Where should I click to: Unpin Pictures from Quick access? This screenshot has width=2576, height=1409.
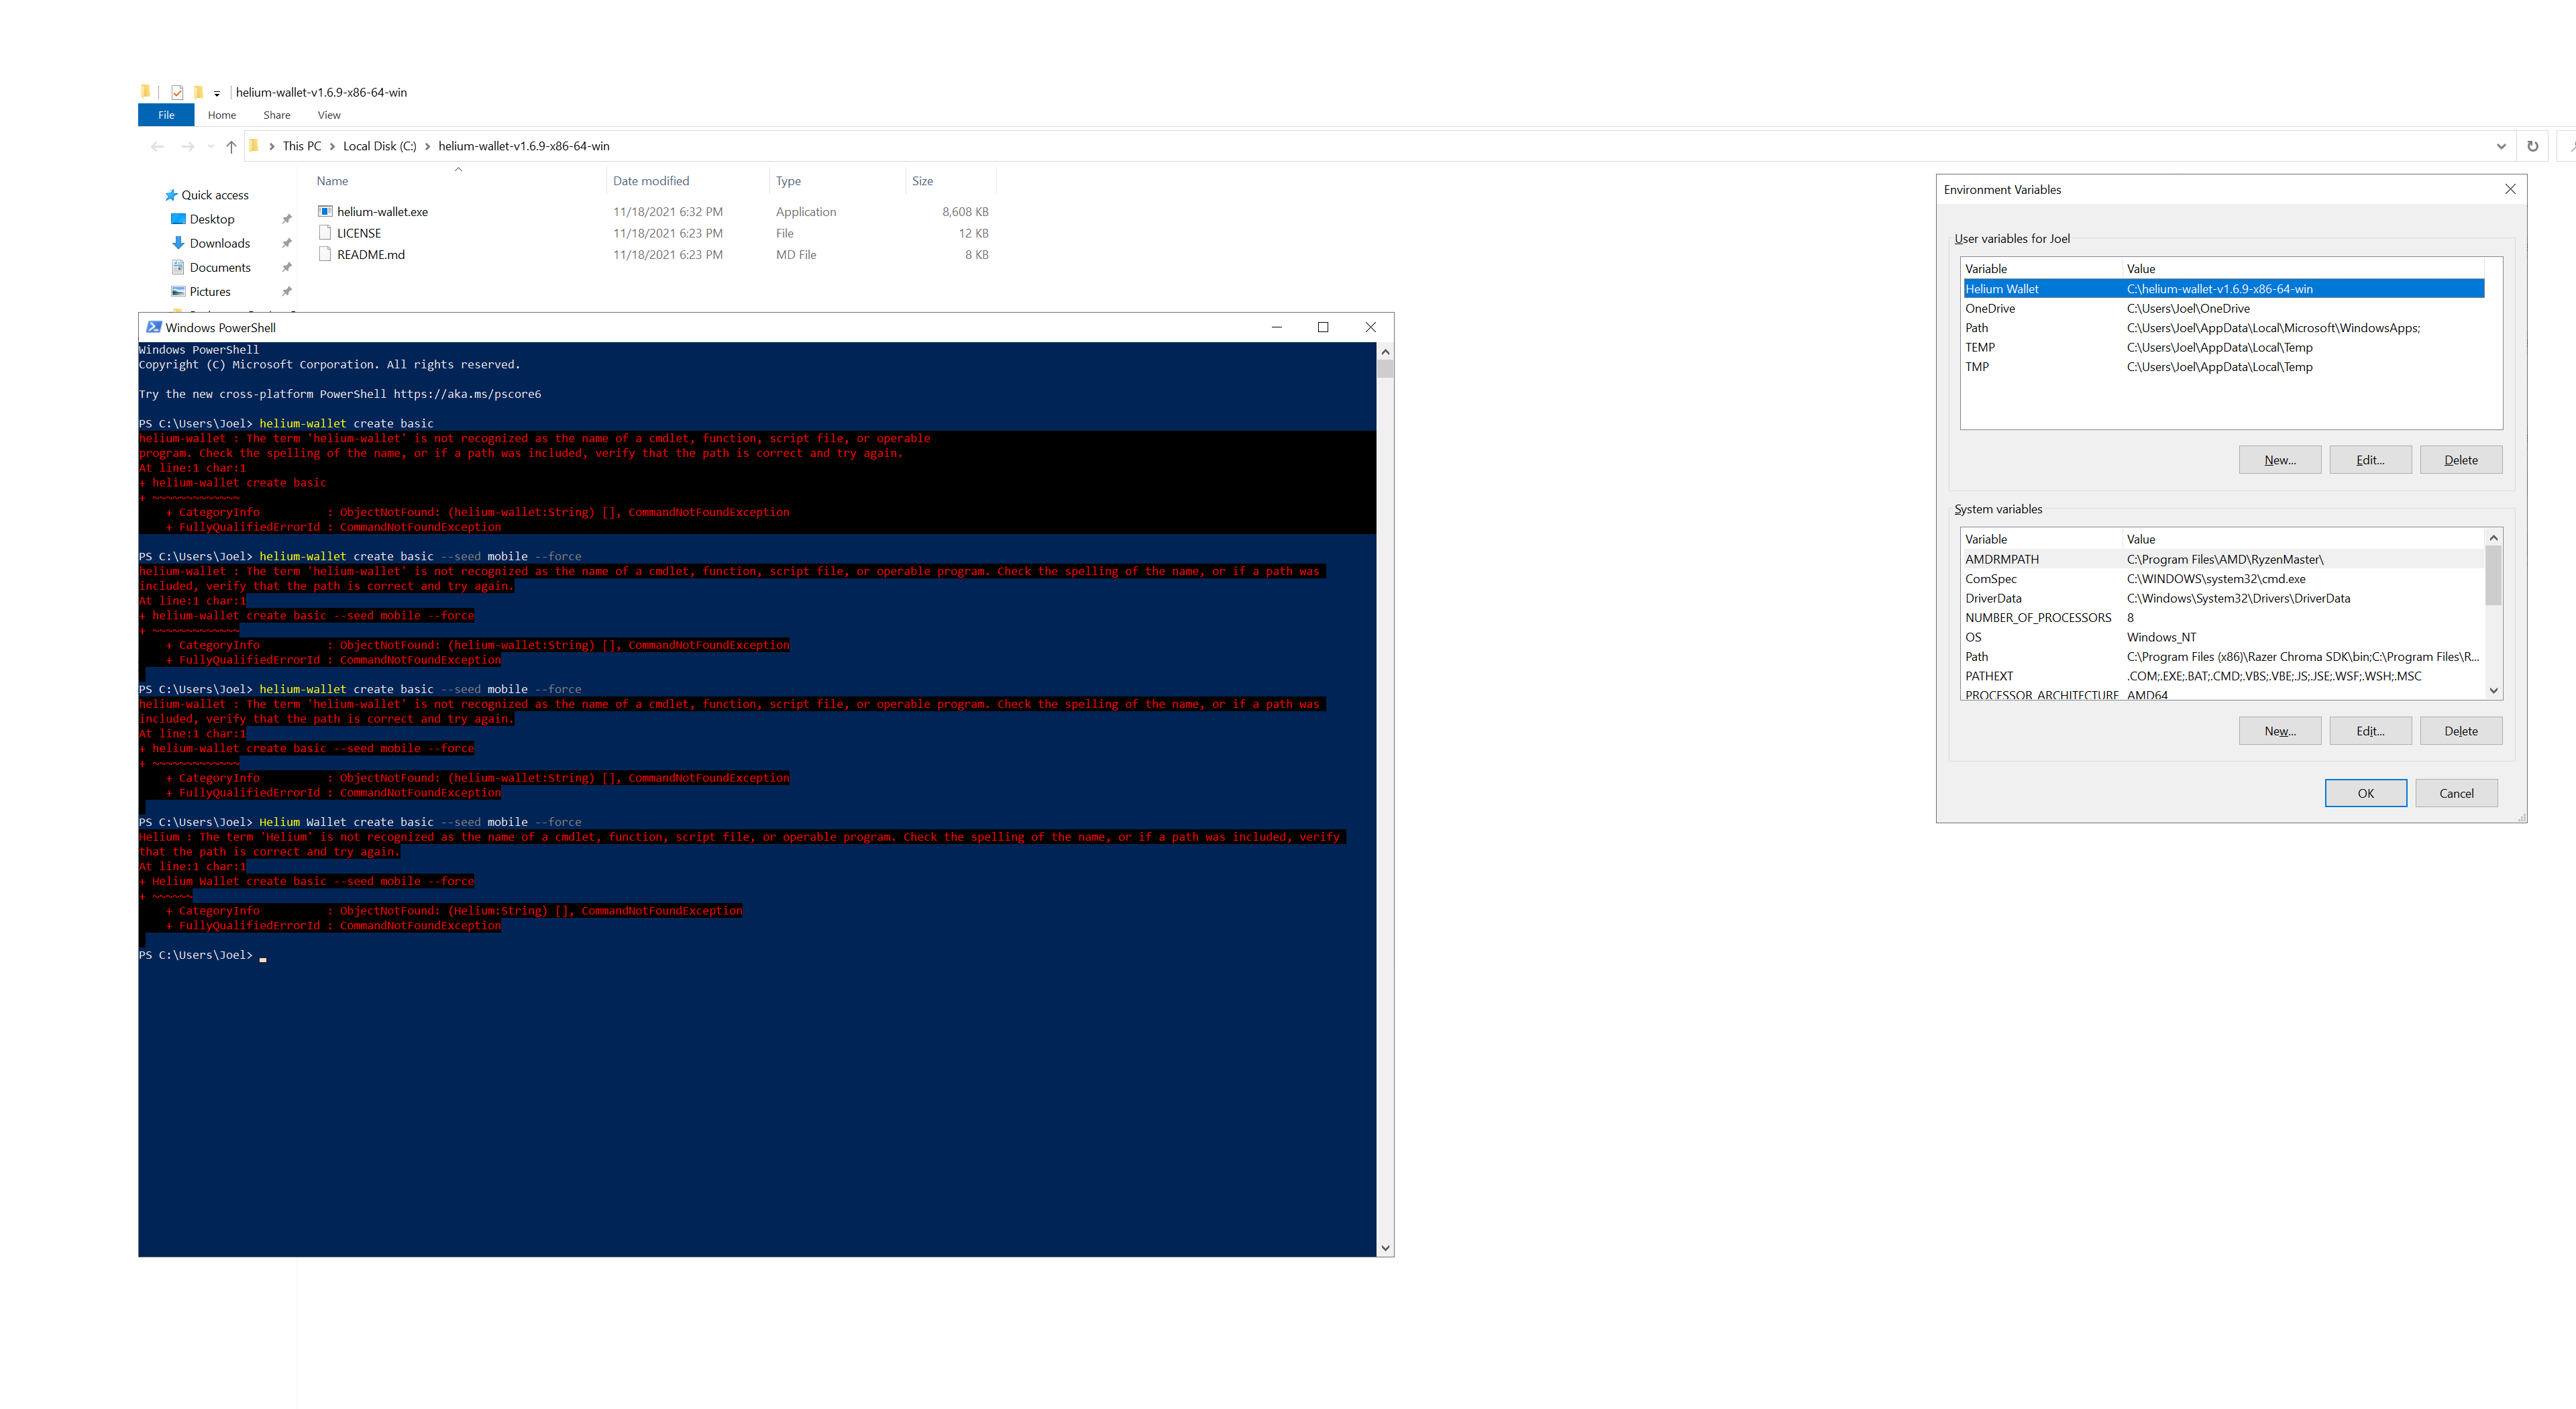point(287,291)
